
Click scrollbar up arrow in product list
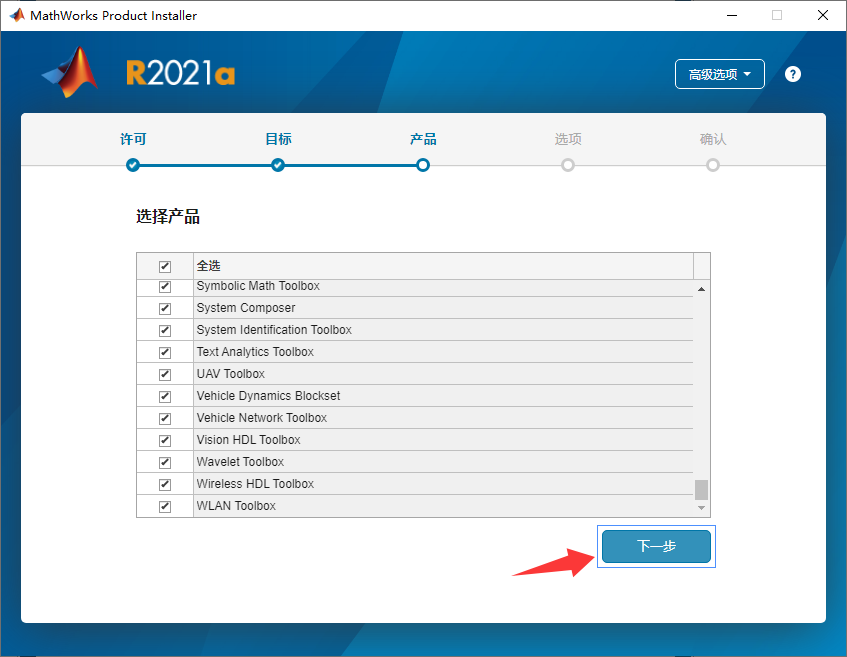tap(701, 290)
